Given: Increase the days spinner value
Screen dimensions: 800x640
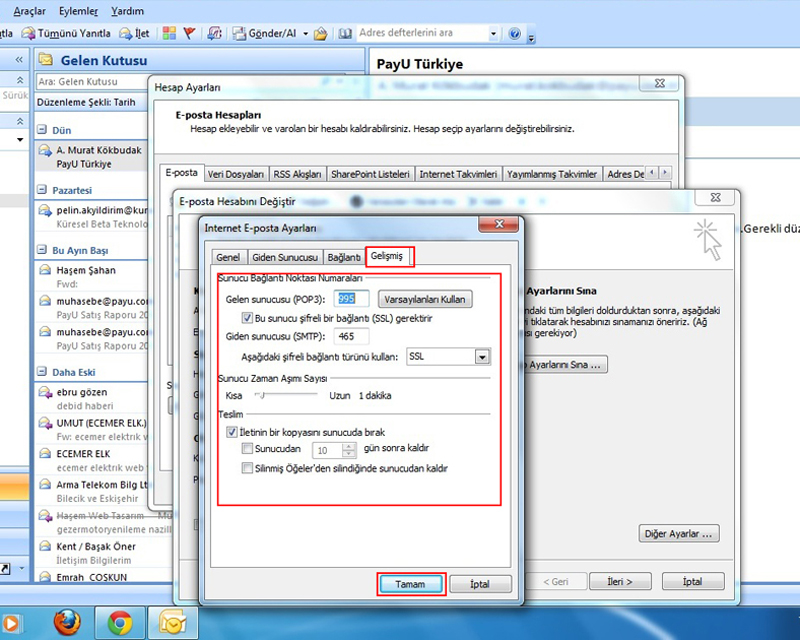Looking at the screenshot, I should point(349,446).
